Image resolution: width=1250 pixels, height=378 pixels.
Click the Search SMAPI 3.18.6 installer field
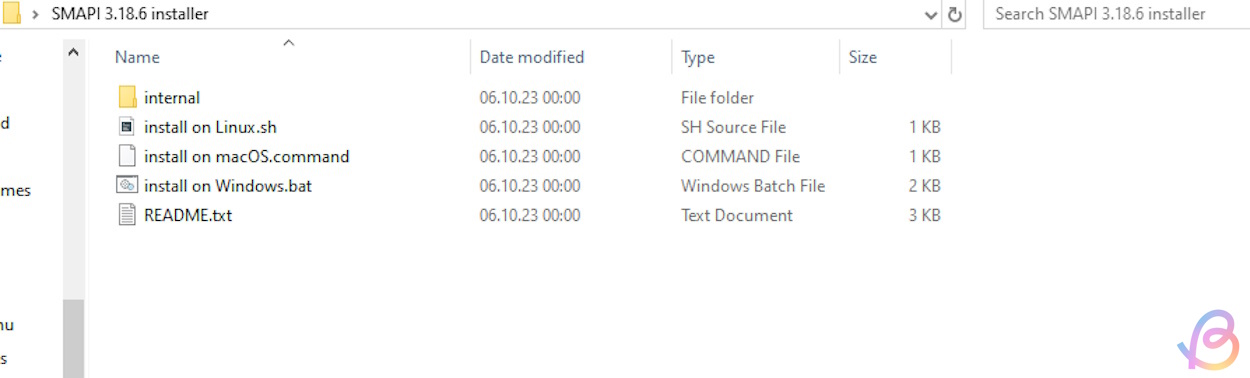1117,14
